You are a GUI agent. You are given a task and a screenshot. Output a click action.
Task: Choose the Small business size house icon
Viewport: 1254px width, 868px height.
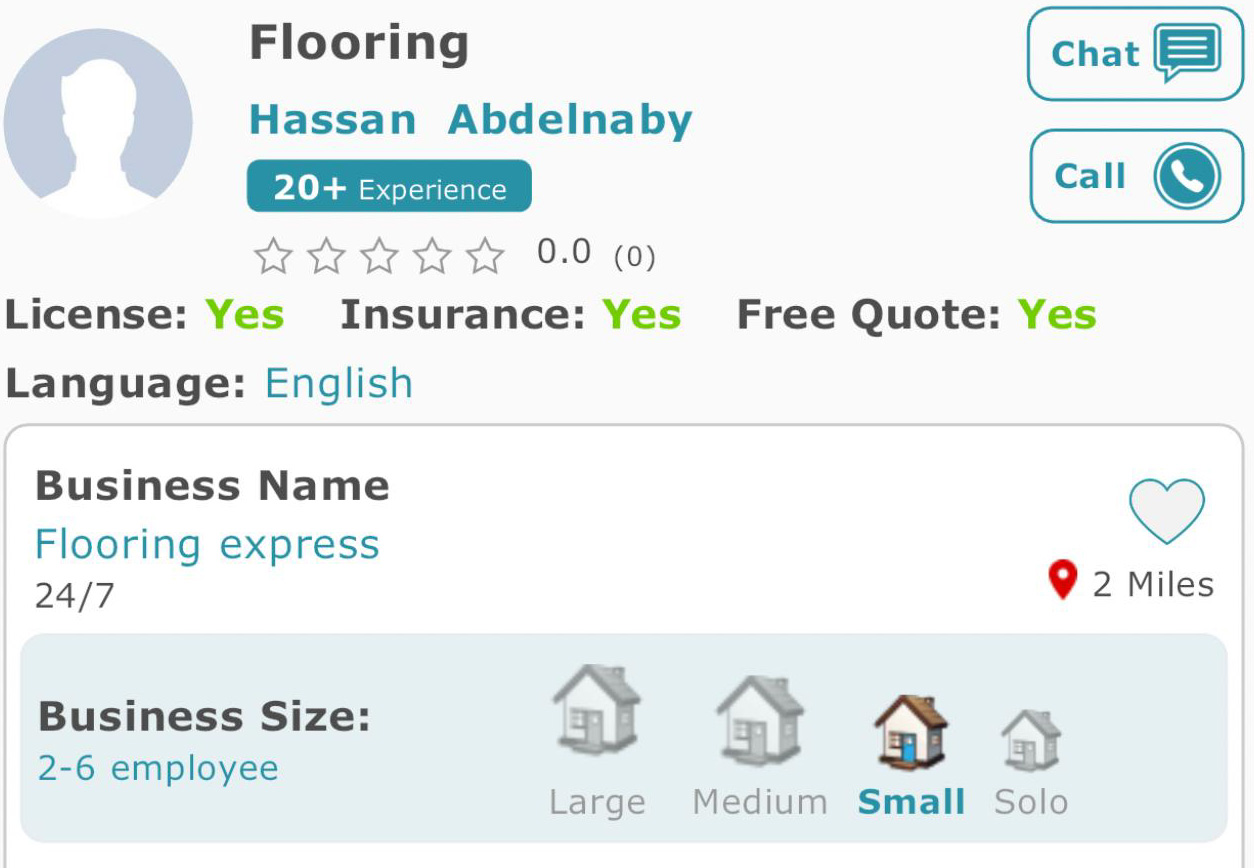tap(911, 730)
